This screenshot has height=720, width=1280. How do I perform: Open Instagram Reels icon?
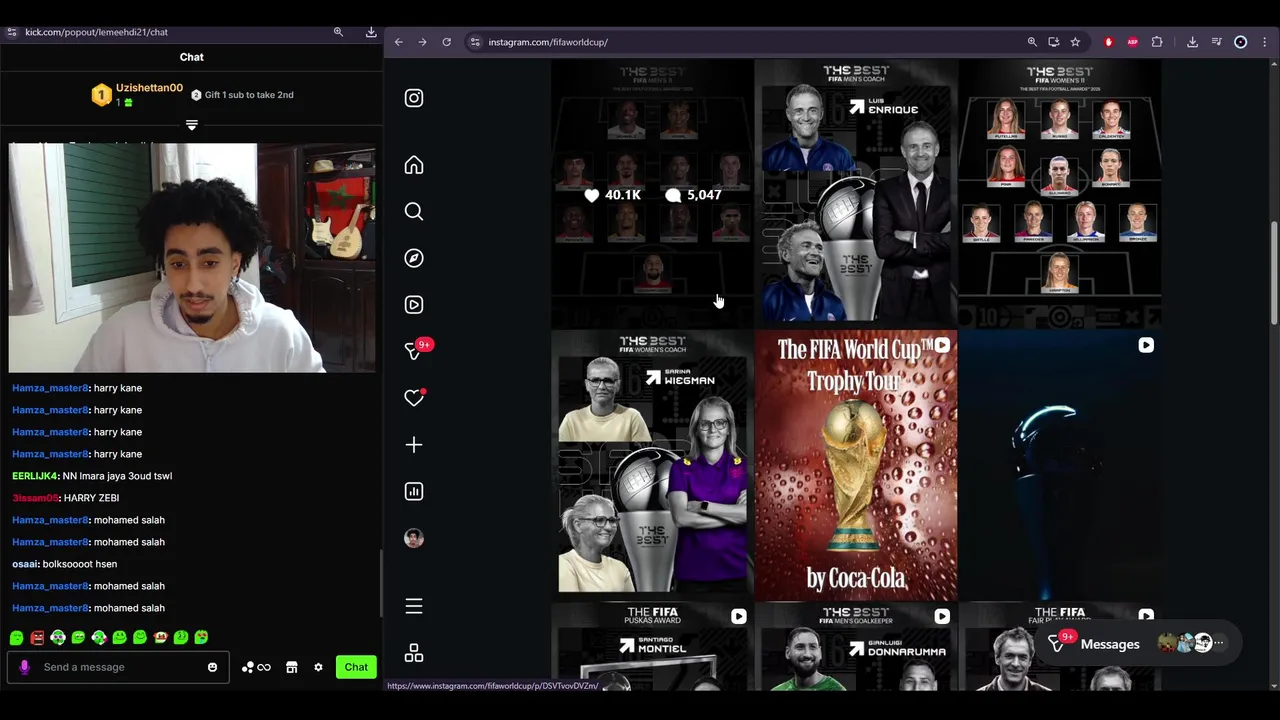[414, 305]
